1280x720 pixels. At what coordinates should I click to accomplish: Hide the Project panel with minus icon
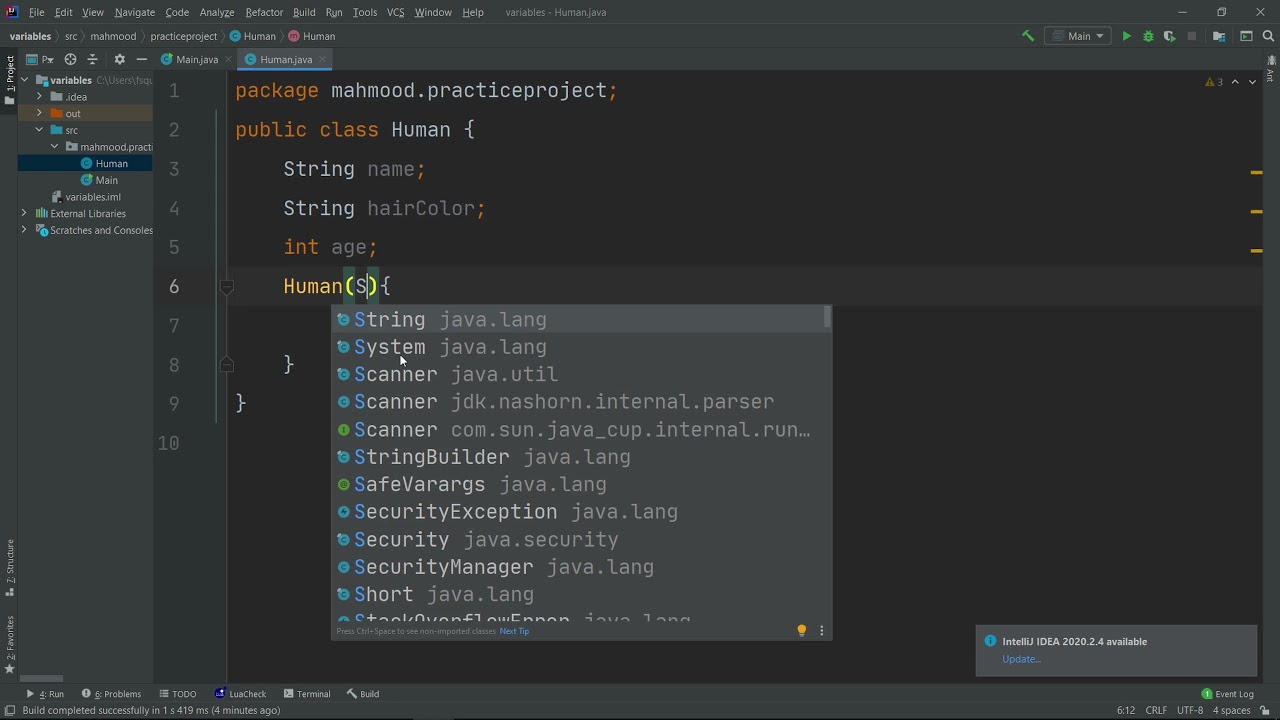pyautogui.click(x=141, y=59)
